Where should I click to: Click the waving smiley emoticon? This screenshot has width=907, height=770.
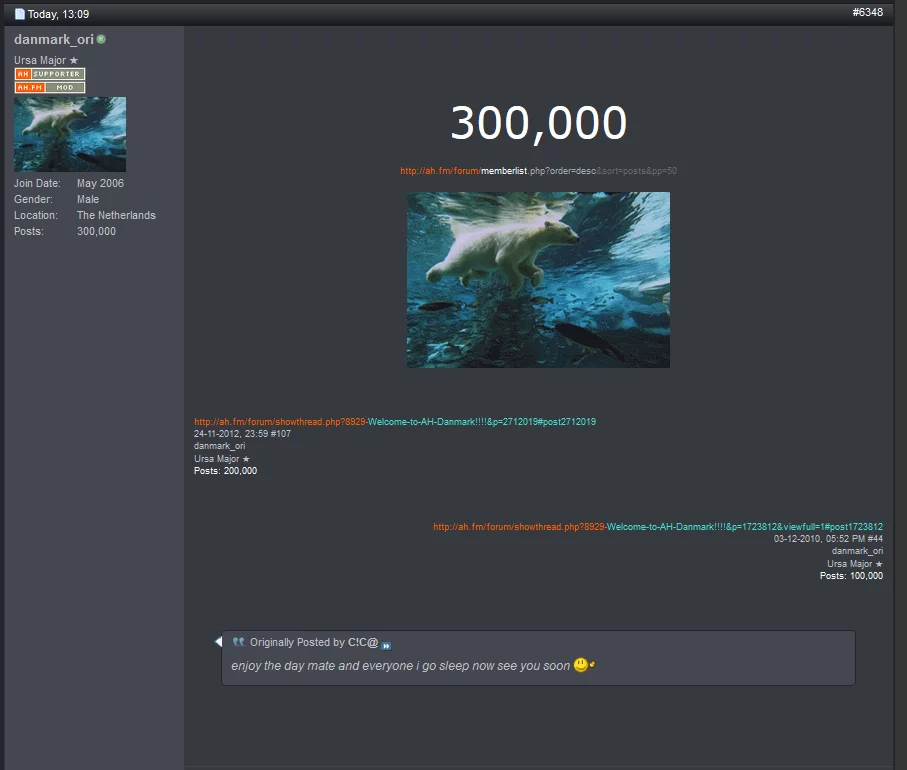(584, 665)
